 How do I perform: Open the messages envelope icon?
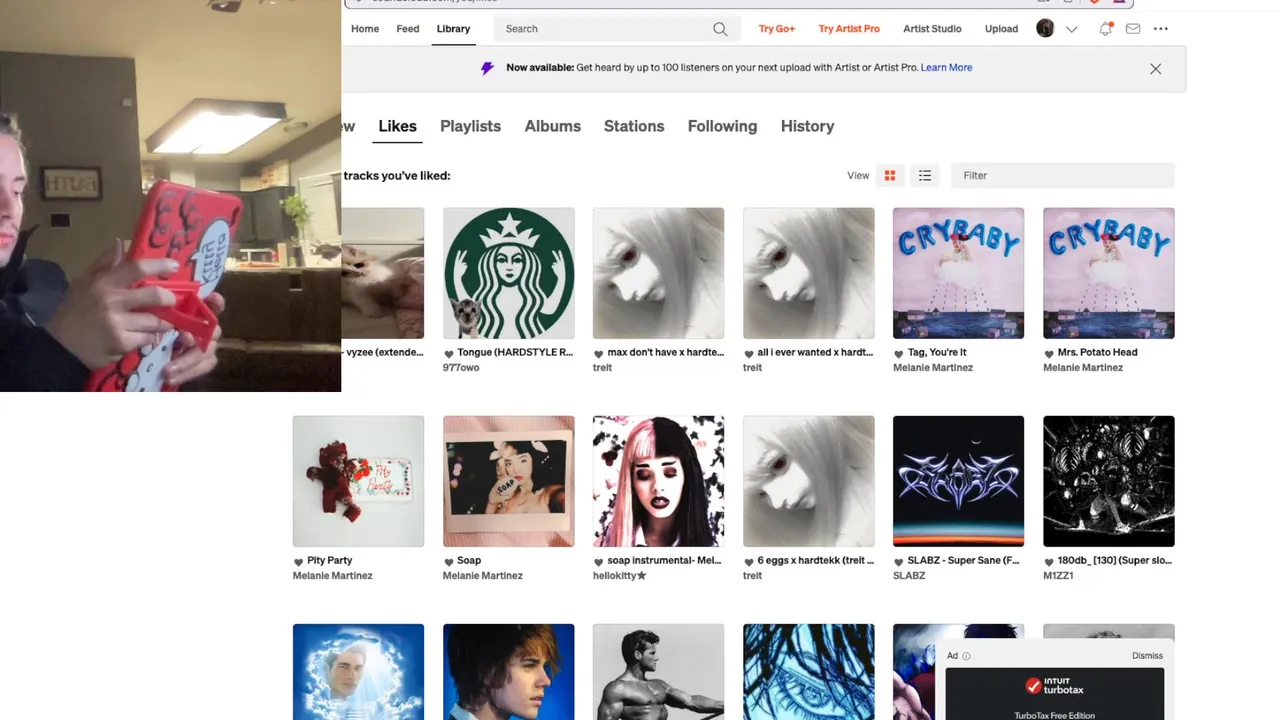pos(1133,29)
